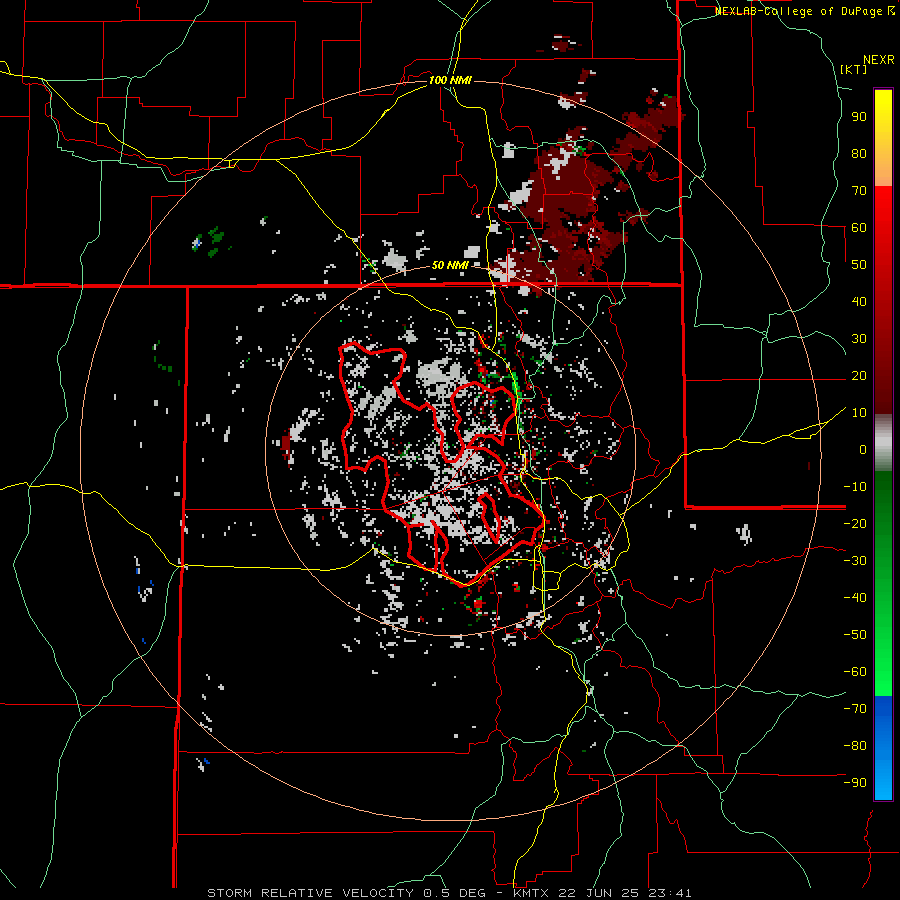The height and width of the screenshot is (900, 900).
Task: Select the NEXLAB-College of DuPage header text
Action: click(x=805, y=11)
